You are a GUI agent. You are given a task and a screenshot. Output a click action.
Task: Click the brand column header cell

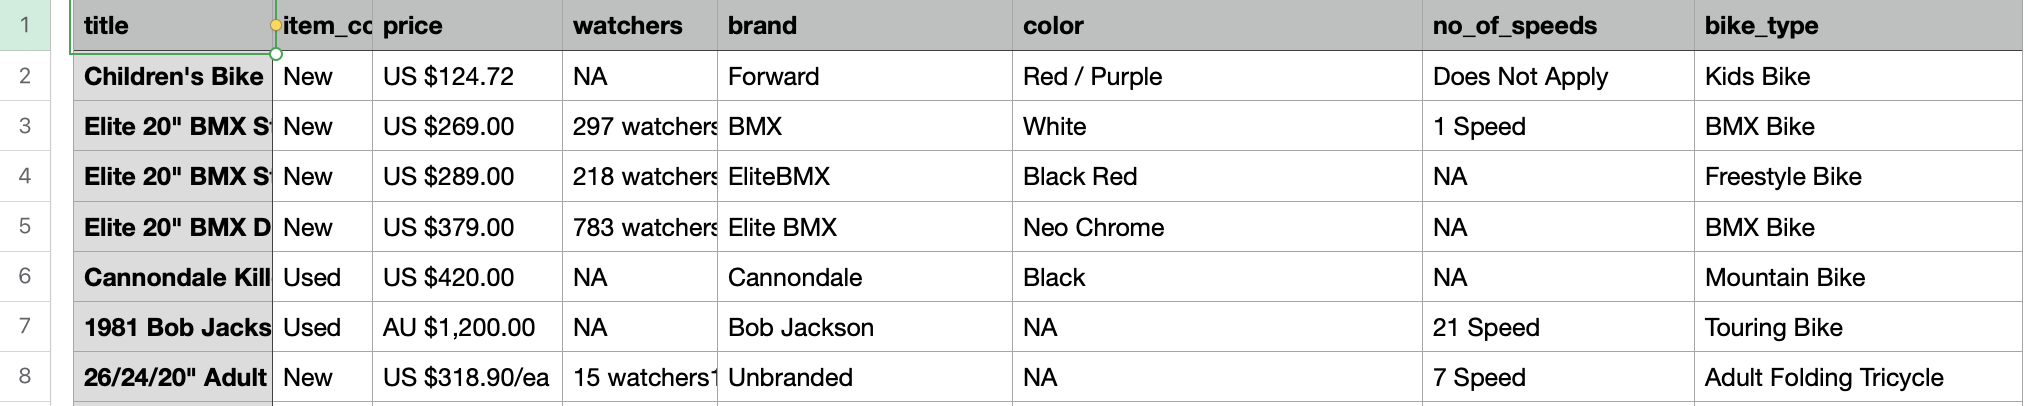coord(864,26)
